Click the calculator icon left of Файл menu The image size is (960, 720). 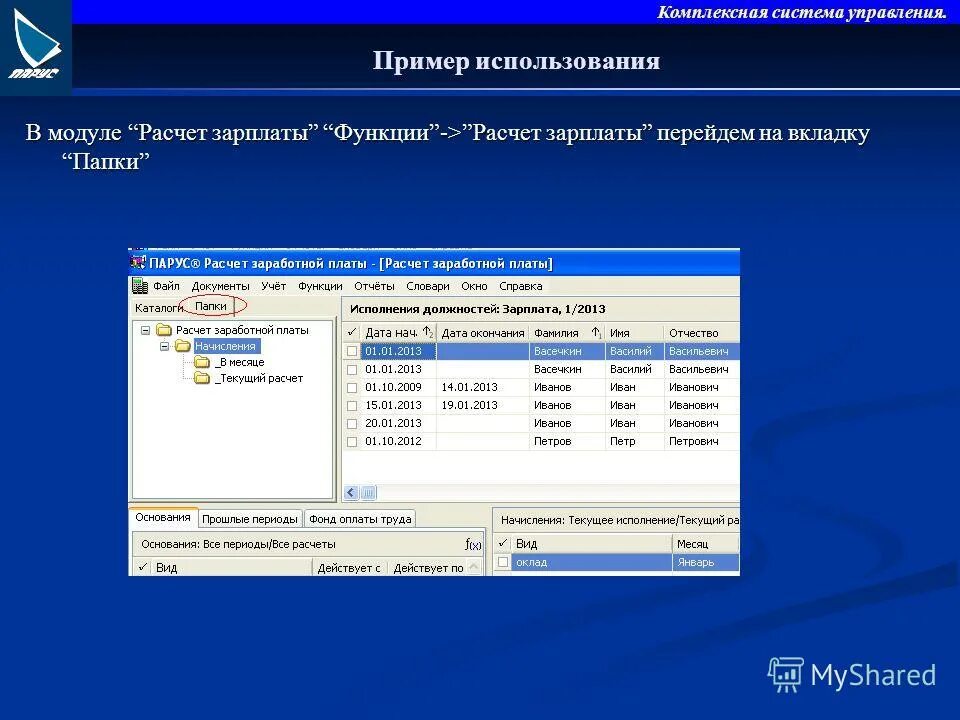[139, 286]
